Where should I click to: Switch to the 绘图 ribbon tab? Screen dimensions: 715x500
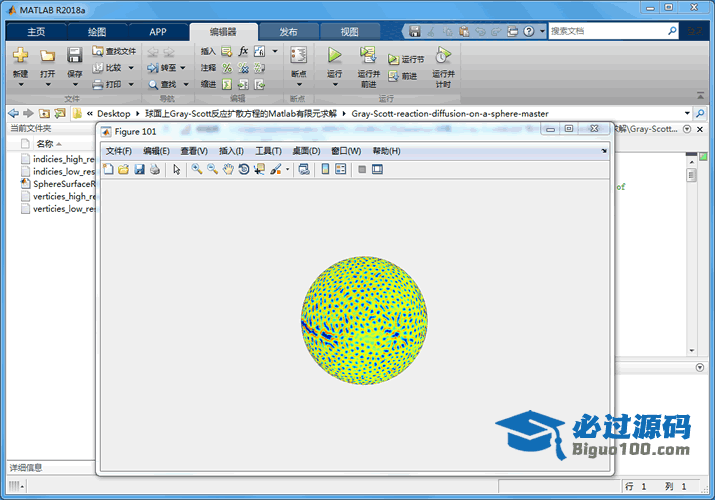point(96,32)
